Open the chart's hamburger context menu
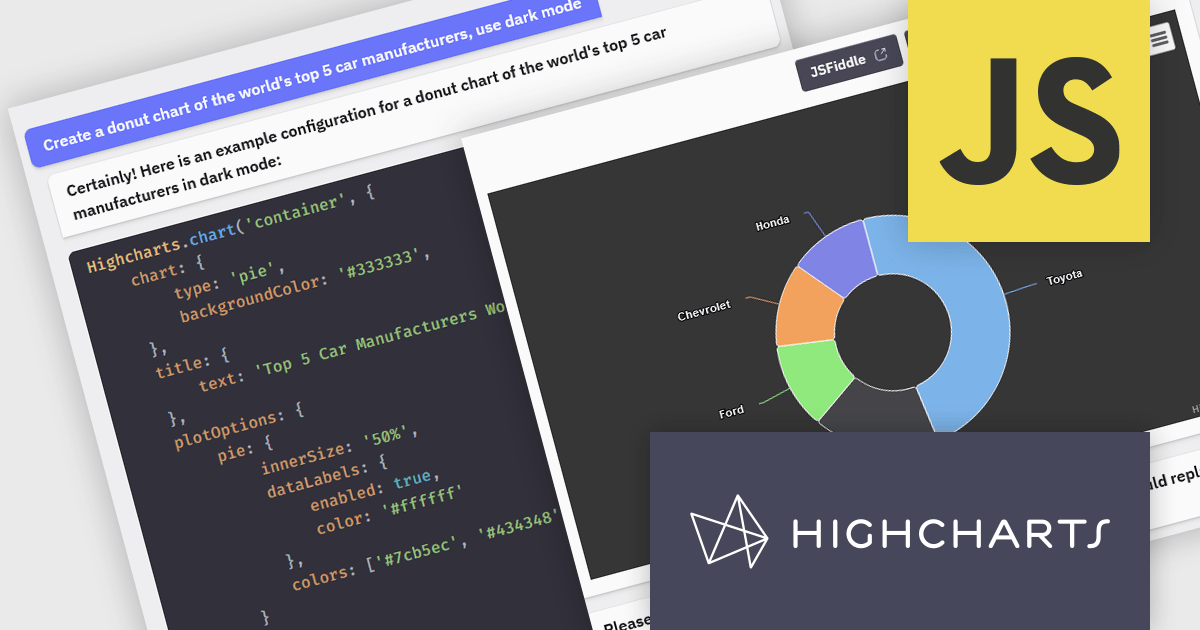 tap(1160, 36)
